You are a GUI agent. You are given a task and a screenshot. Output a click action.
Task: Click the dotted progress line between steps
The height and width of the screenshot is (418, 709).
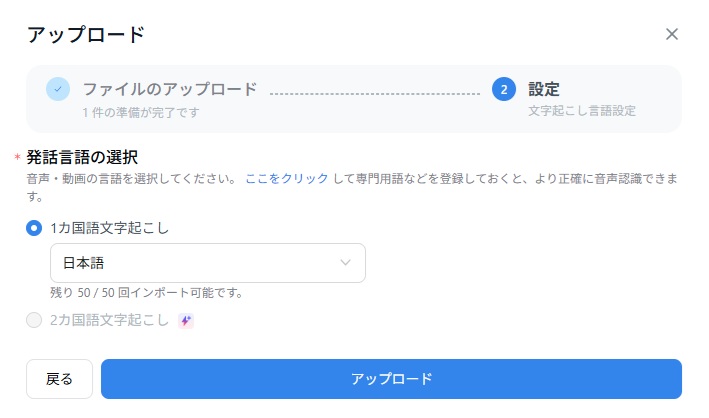374,92
